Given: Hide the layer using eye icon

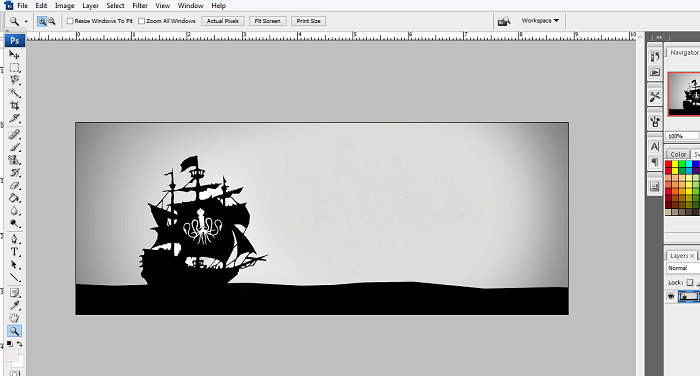Looking at the screenshot, I should [x=671, y=296].
